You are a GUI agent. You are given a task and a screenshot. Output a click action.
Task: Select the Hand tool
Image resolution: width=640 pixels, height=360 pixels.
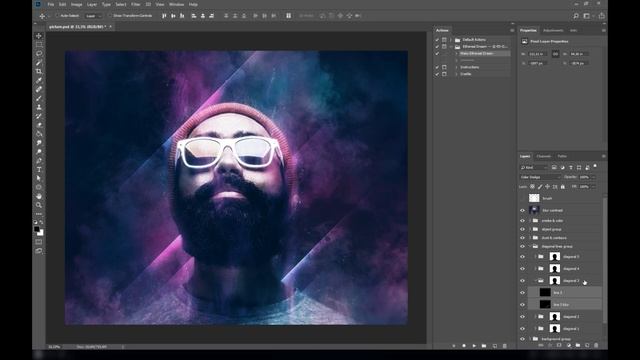click(x=39, y=196)
